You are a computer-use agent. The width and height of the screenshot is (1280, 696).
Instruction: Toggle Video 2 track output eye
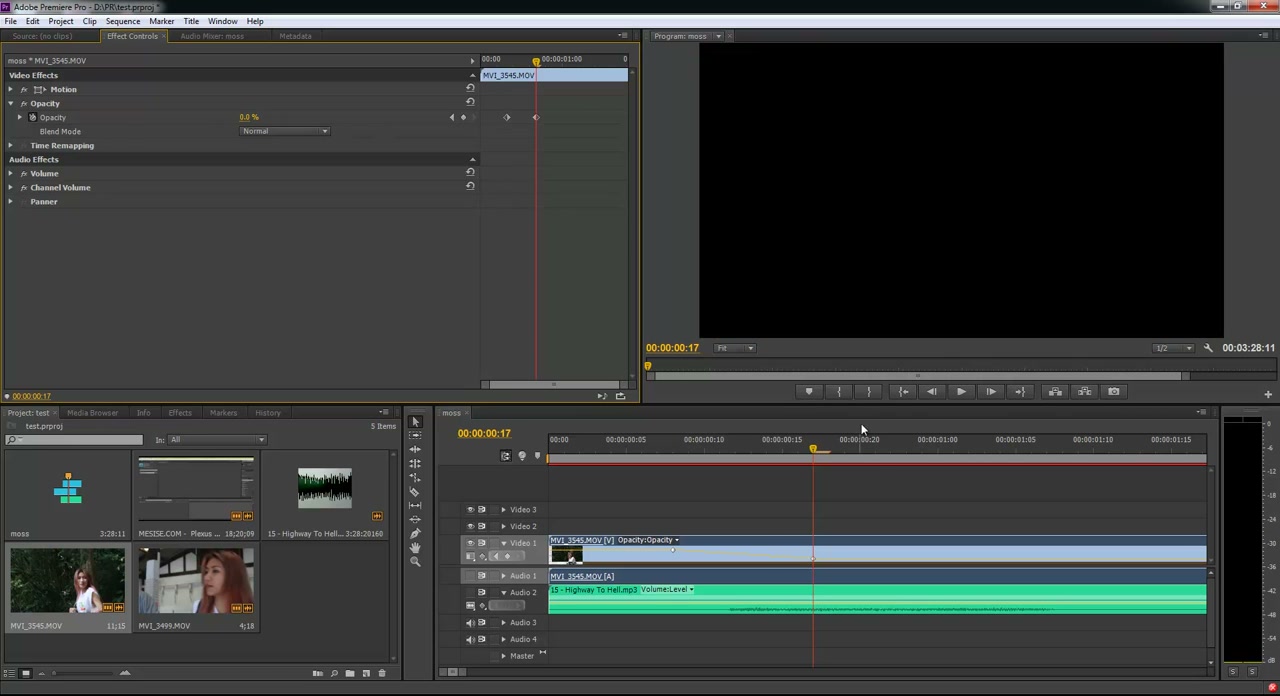point(470,526)
